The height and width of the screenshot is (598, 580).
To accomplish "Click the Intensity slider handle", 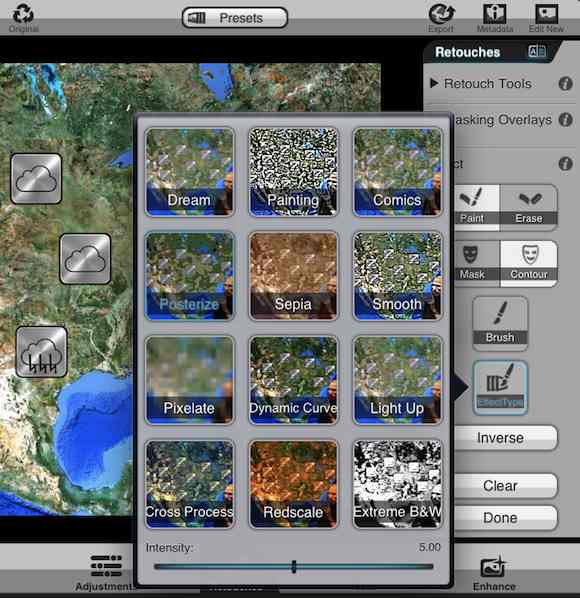I will pos(294,567).
